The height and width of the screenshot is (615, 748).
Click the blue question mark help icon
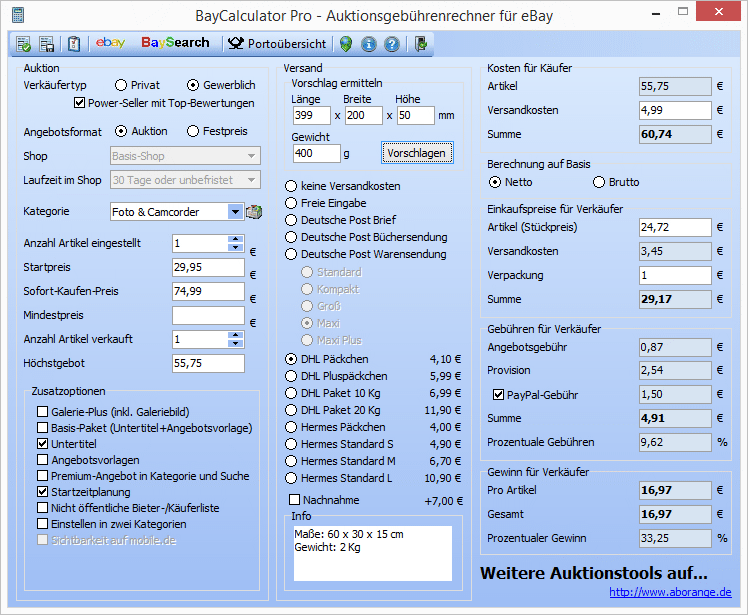point(392,44)
